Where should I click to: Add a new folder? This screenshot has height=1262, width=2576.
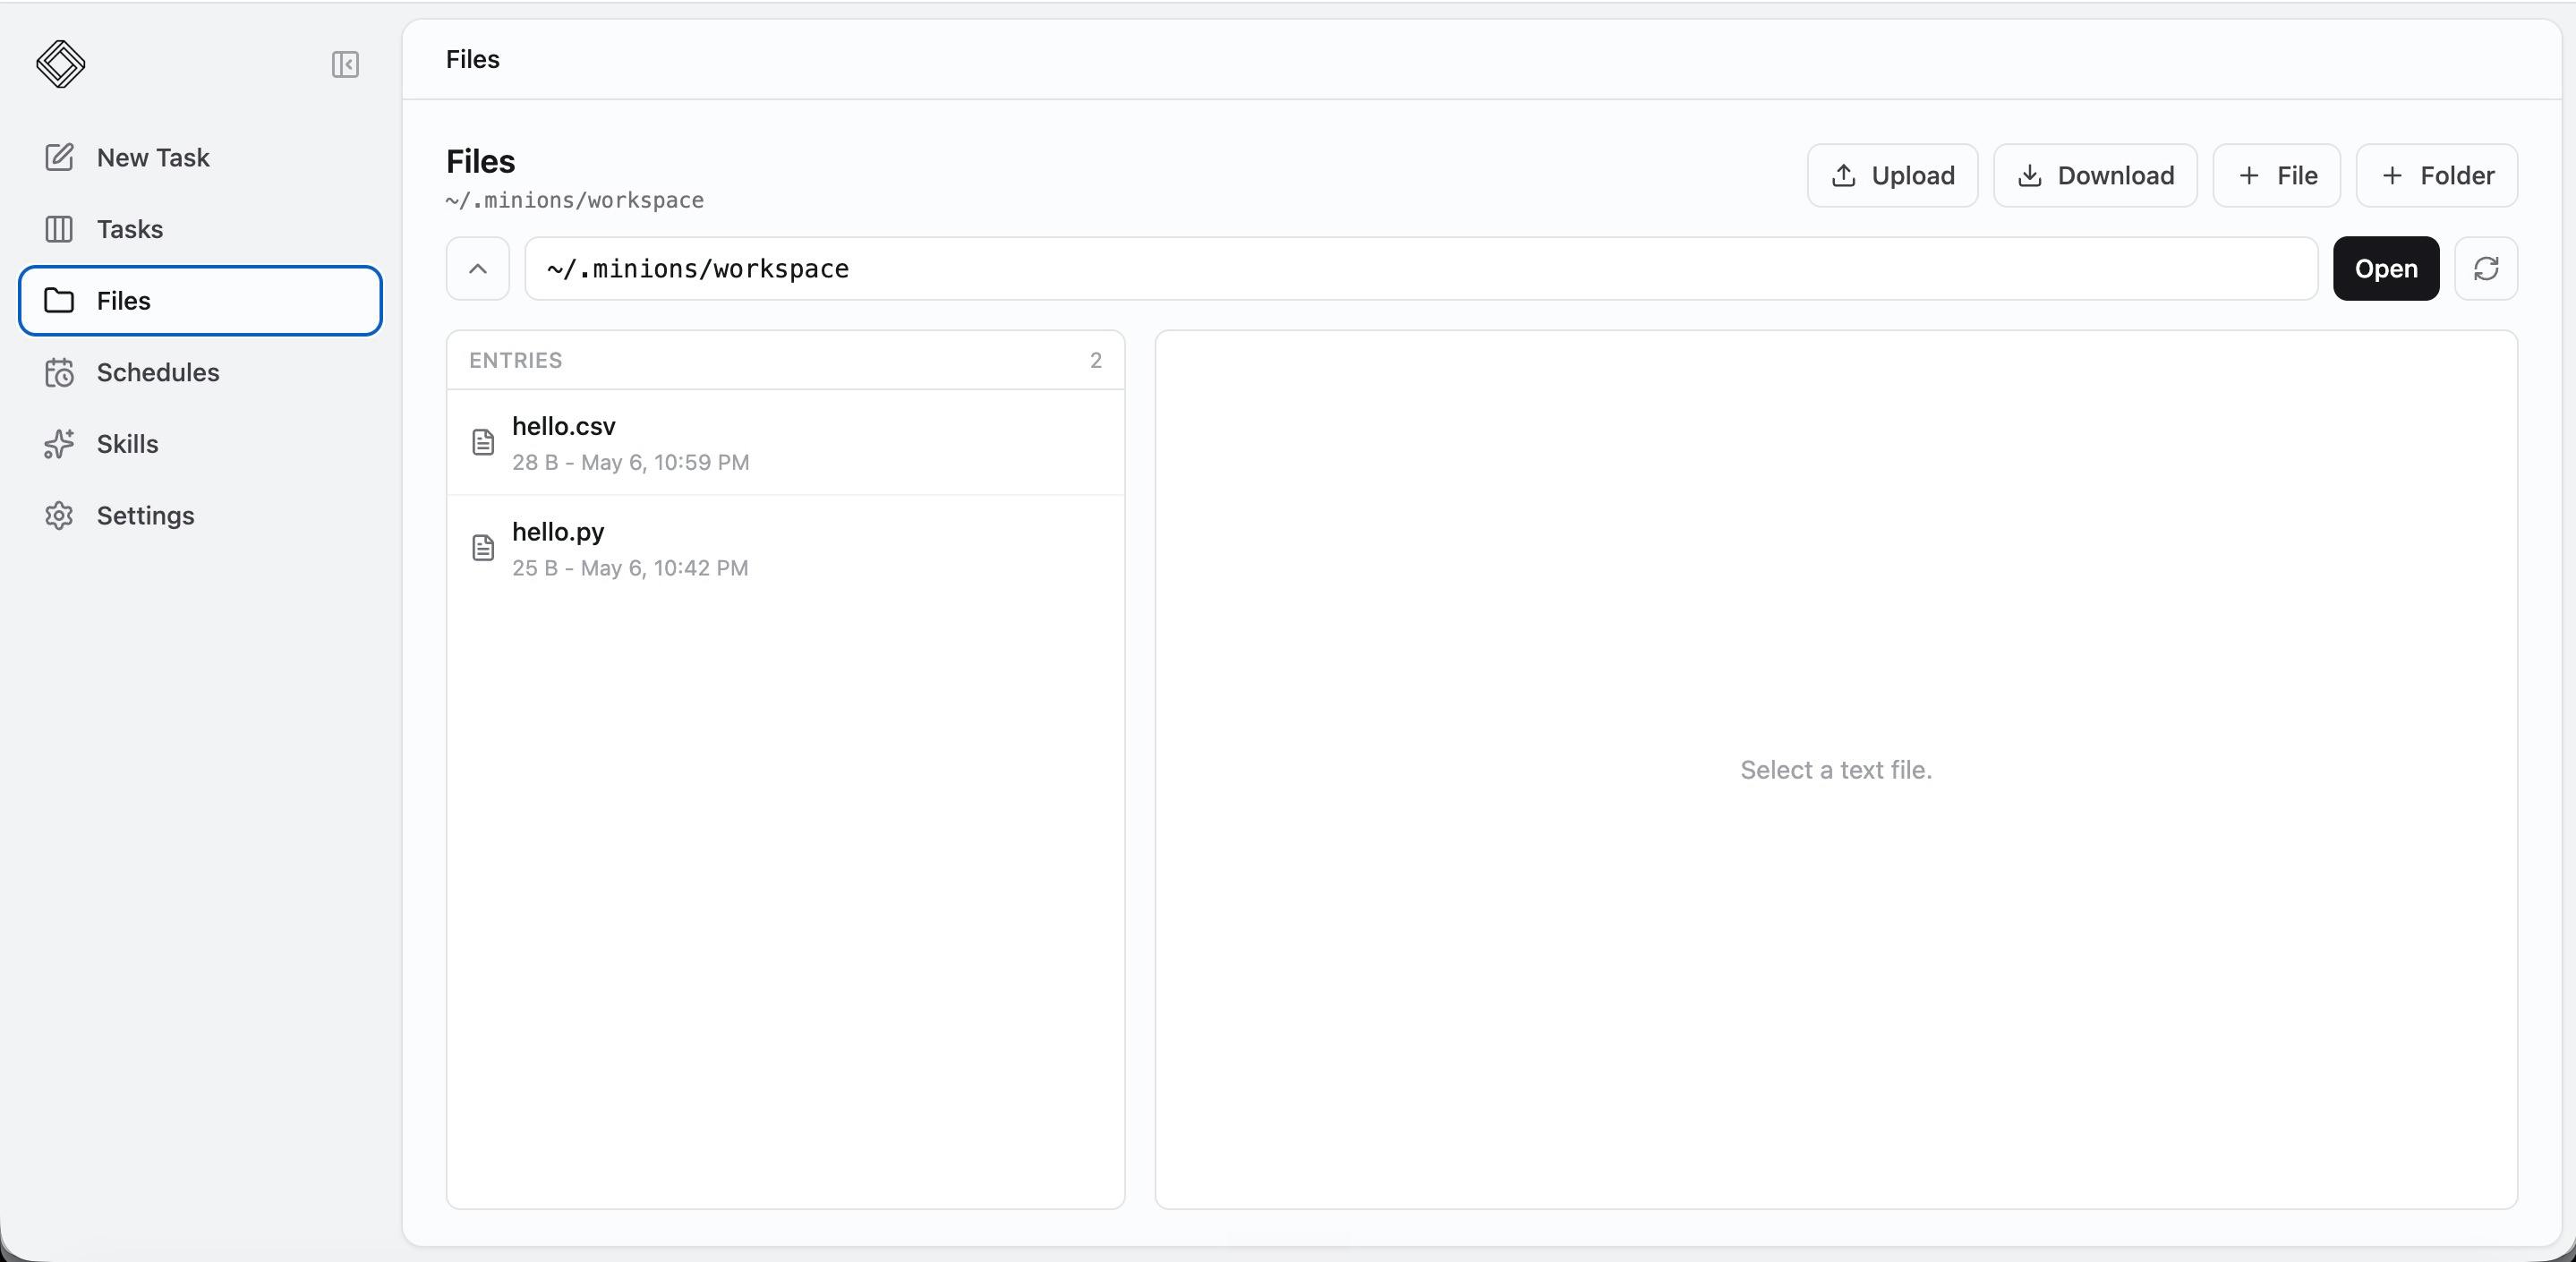pyautogui.click(x=2436, y=176)
